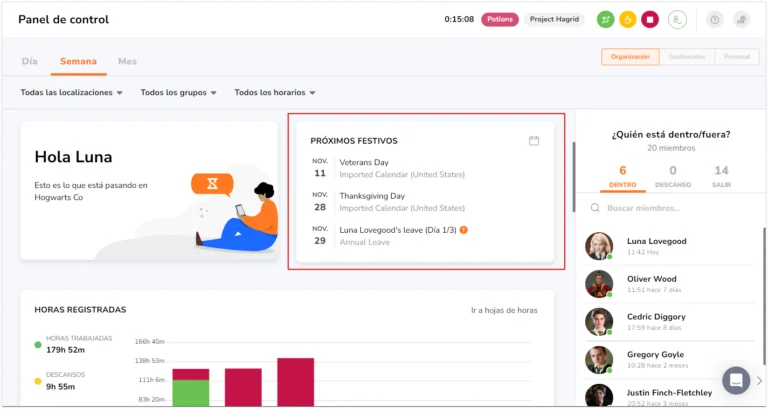Click the green segment of the first chart bar
768x409 pixels.
(191, 393)
